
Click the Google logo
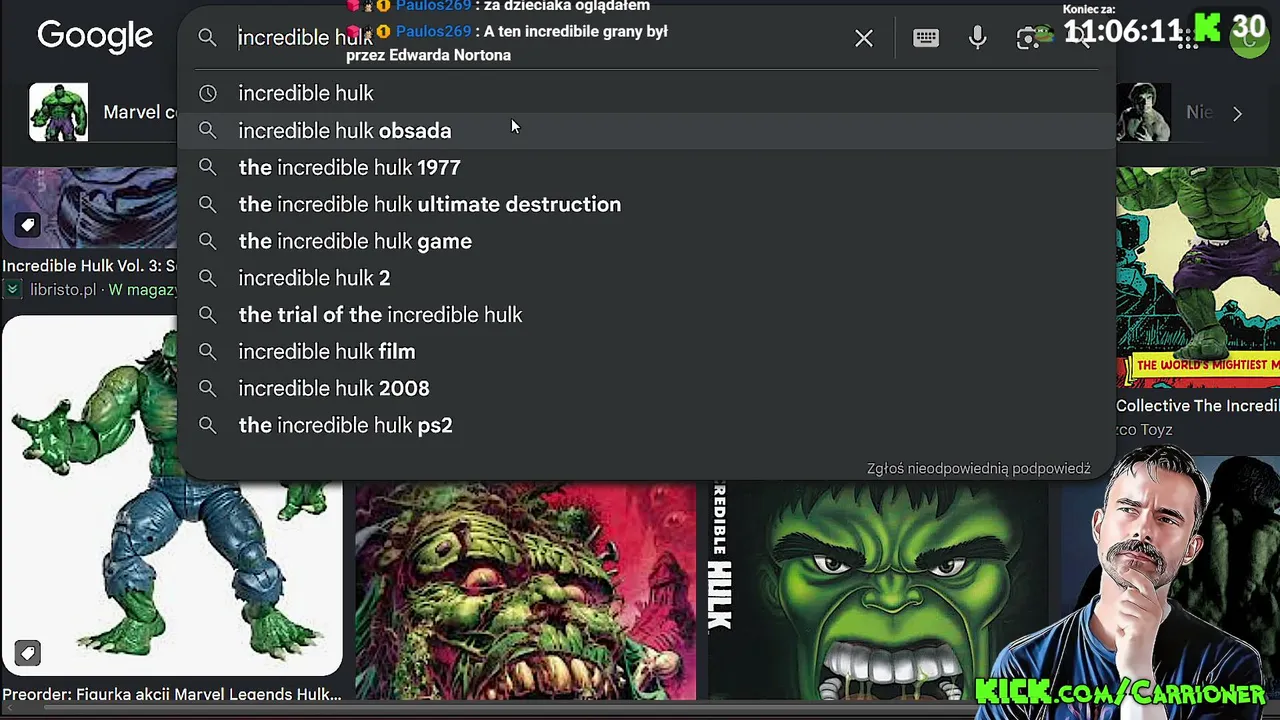(95, 37)
